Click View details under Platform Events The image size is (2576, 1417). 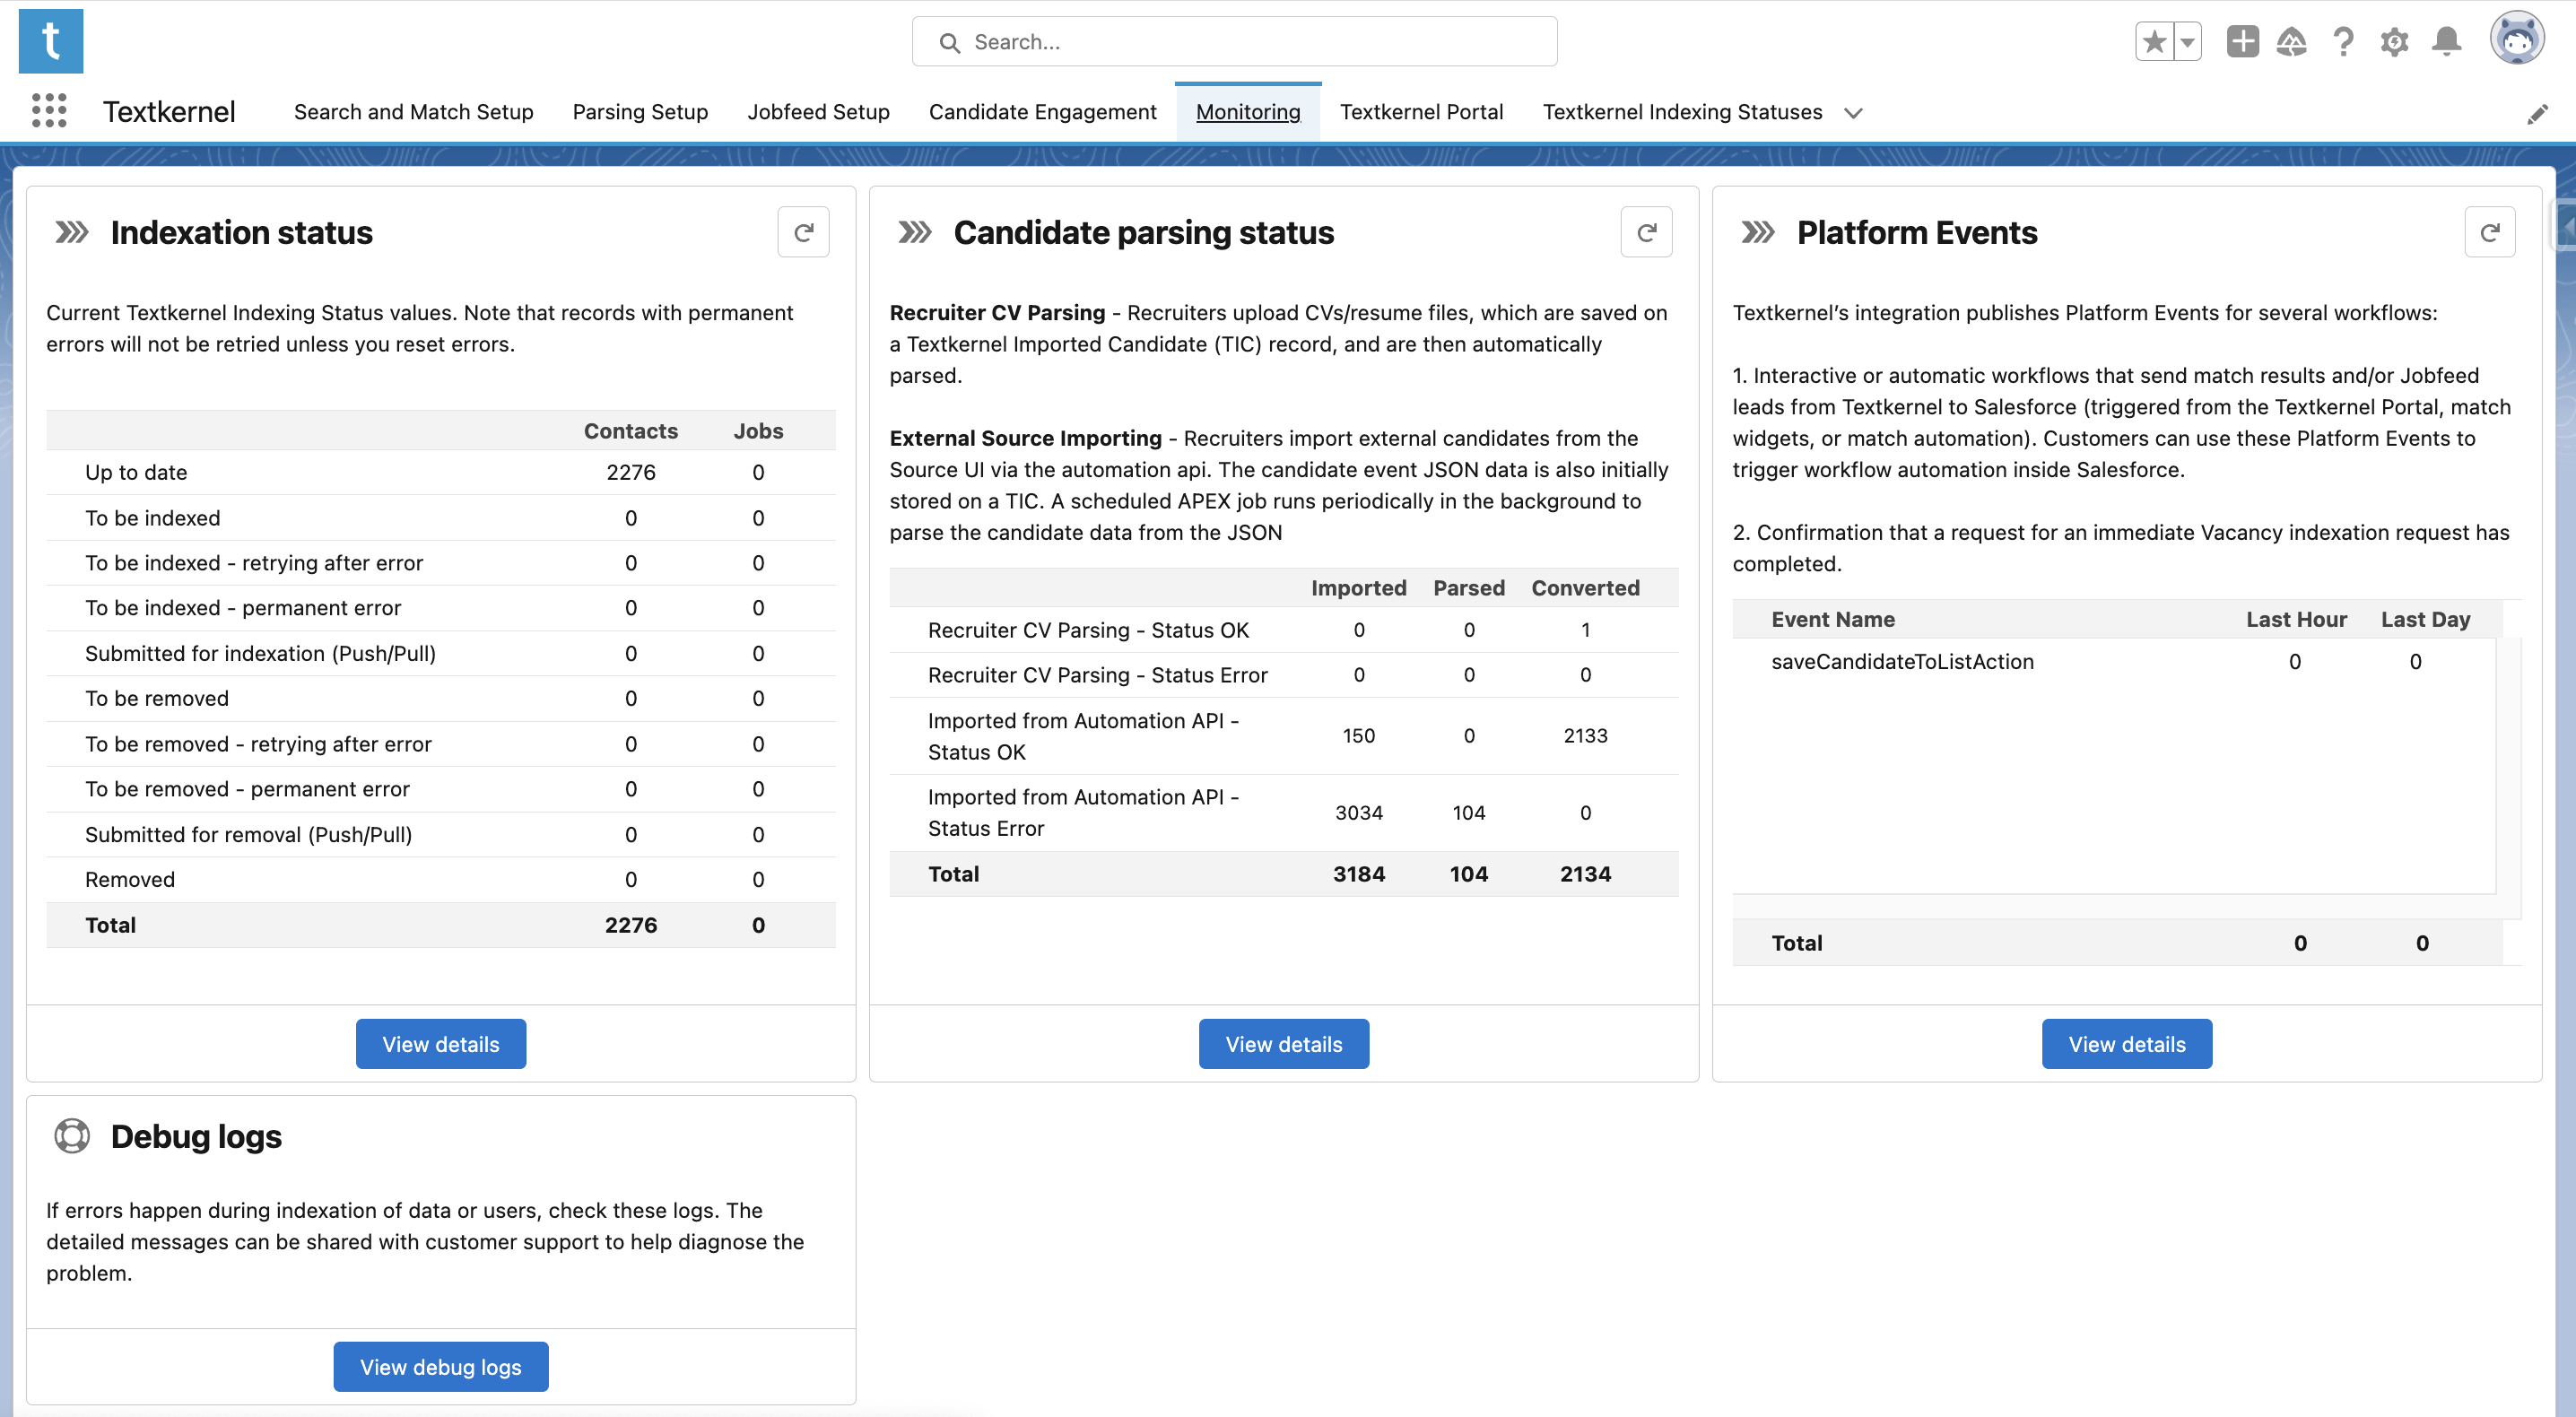click(2127, 1044)
